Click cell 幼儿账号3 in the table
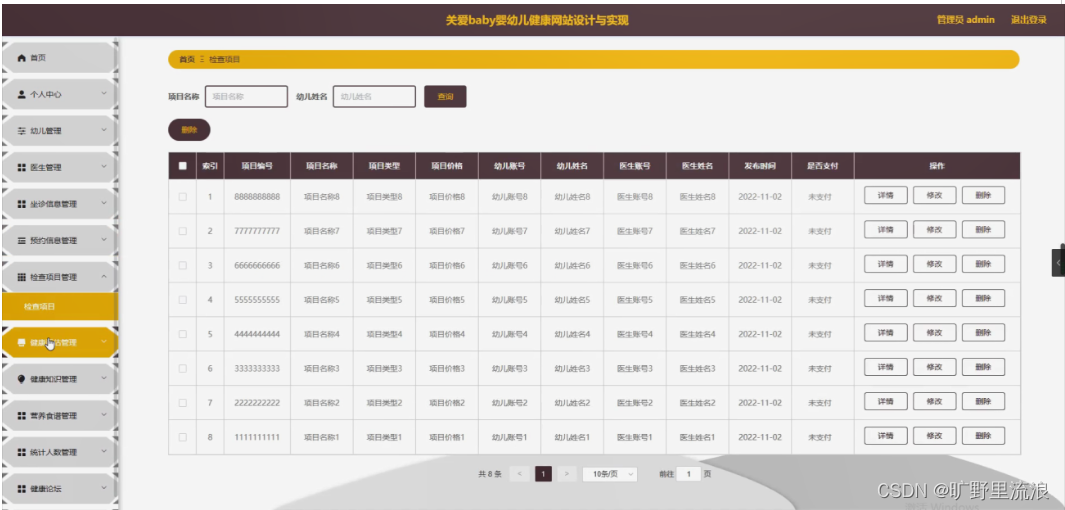The image size is (1065, 510). click(x=509, y=369)
